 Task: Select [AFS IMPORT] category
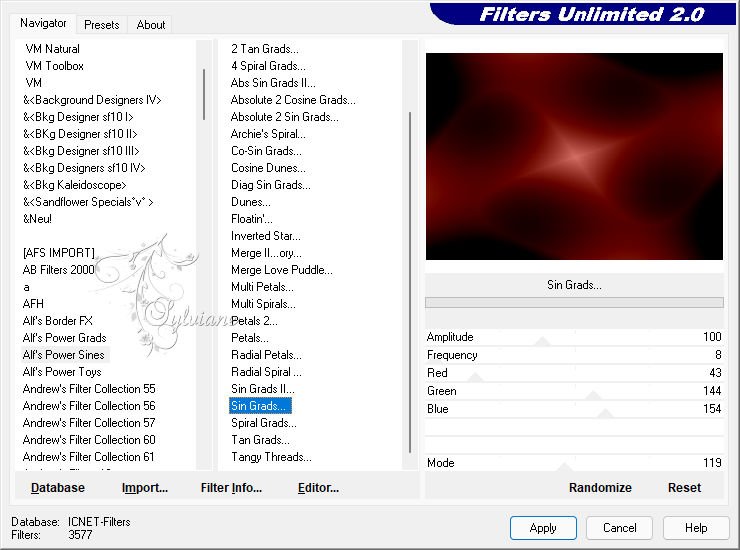coord(59,253)
